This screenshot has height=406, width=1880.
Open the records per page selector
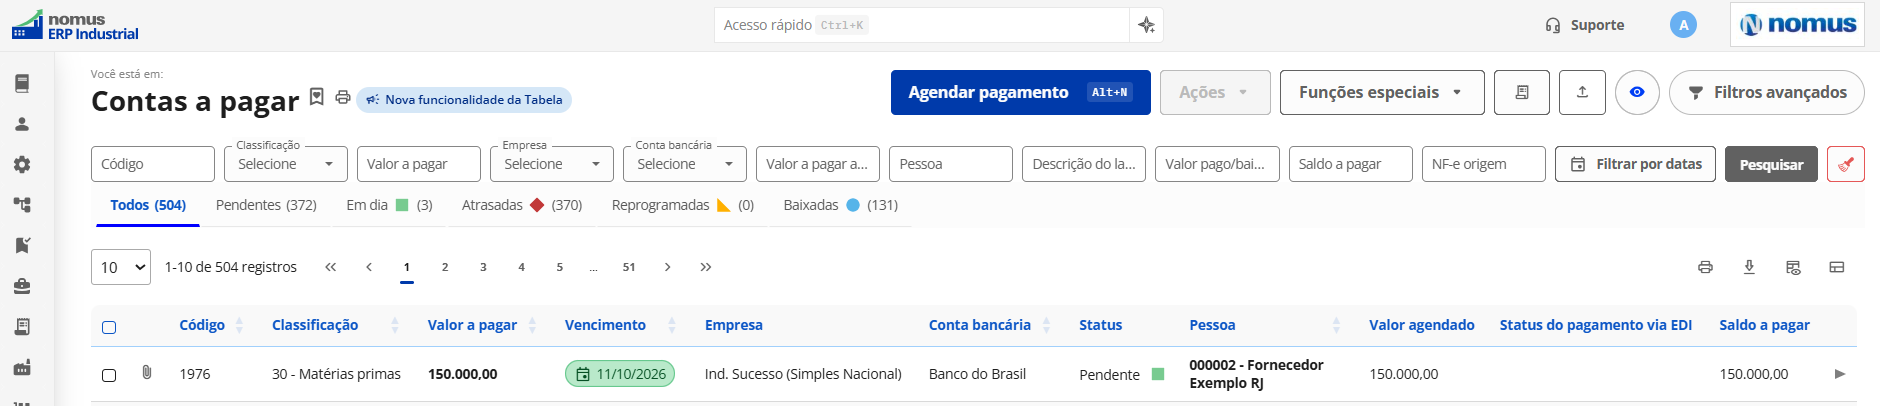[121, 267]
